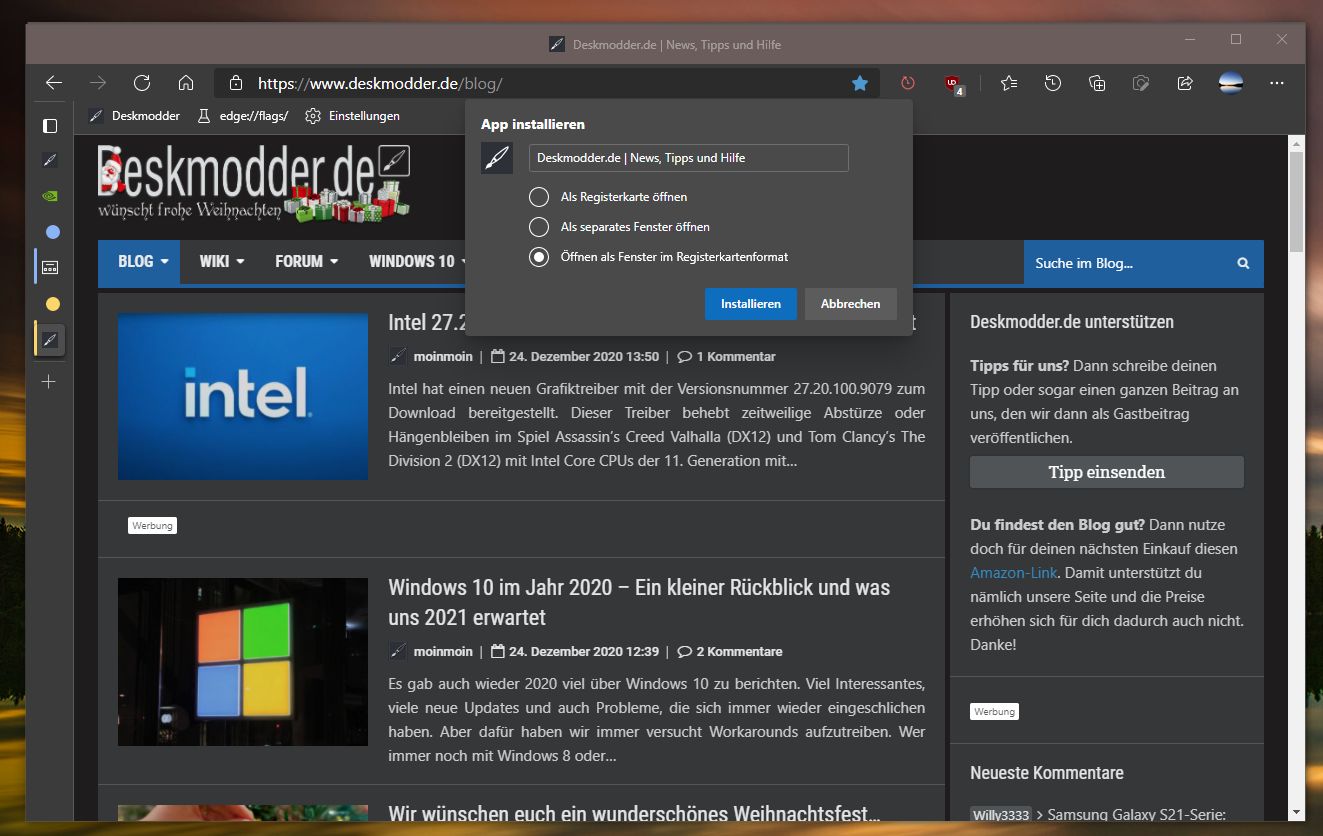Click the date '24. Dezember 2020 12:39'
Image resolution: width=1323 pixels, height=836 pixels.
[x=584, y=652]
